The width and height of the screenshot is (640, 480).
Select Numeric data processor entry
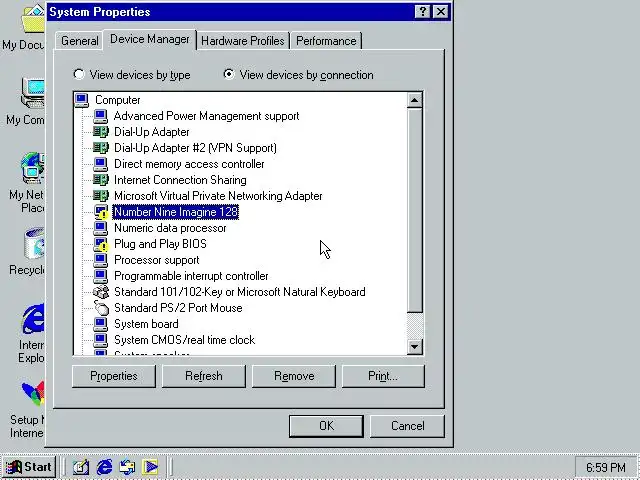point(170,228)
